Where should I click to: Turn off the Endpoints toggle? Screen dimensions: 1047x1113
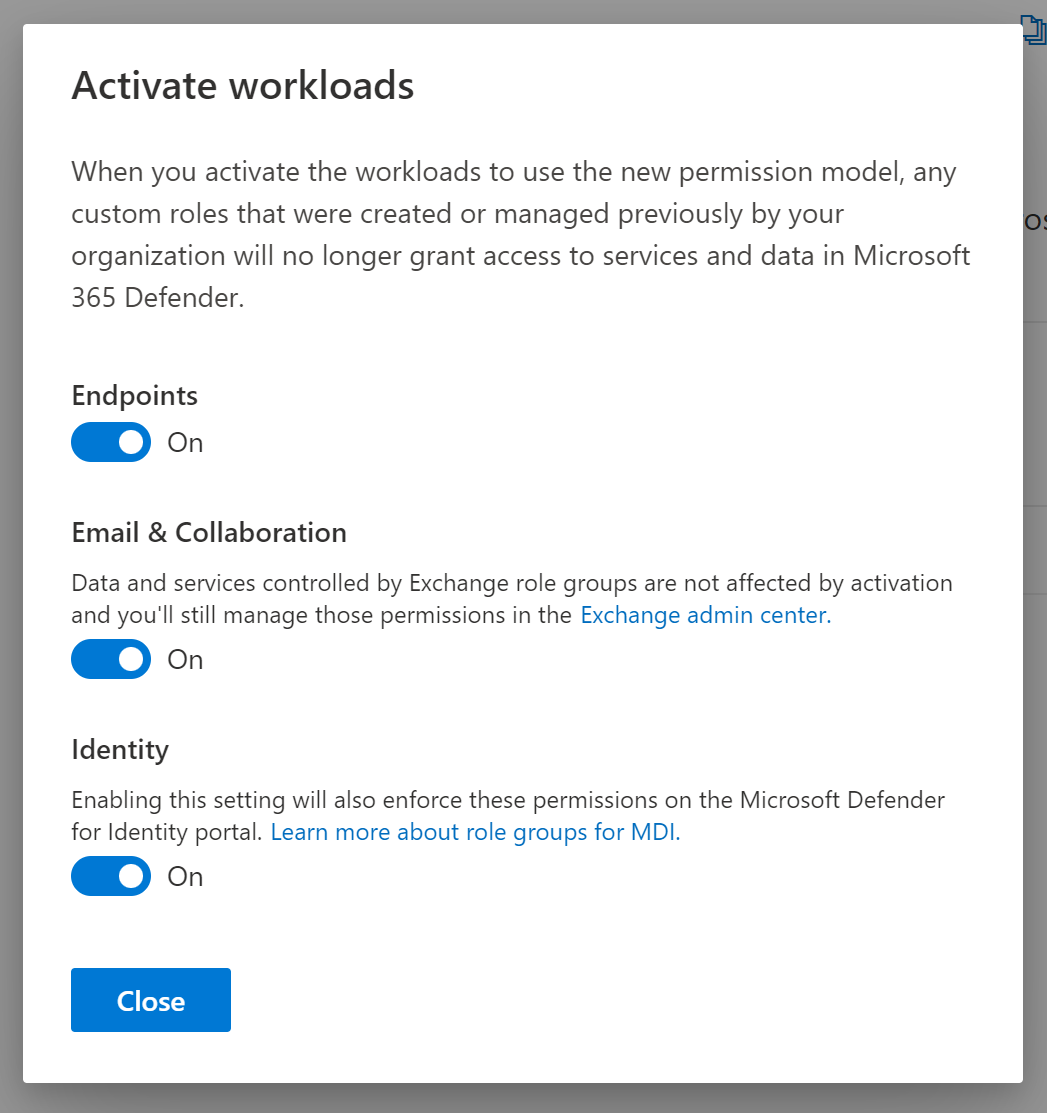coord(110,443)
